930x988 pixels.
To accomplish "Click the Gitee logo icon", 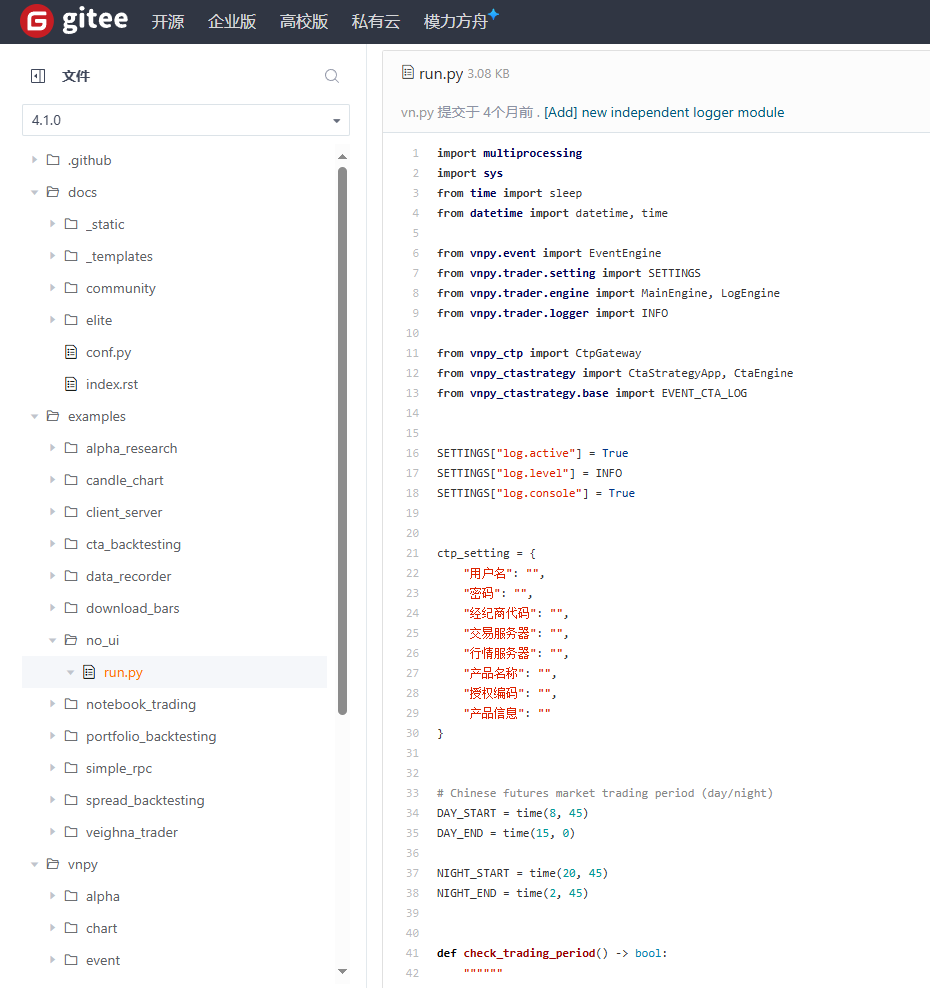I will pyautogui.click(x=37, y=21).
